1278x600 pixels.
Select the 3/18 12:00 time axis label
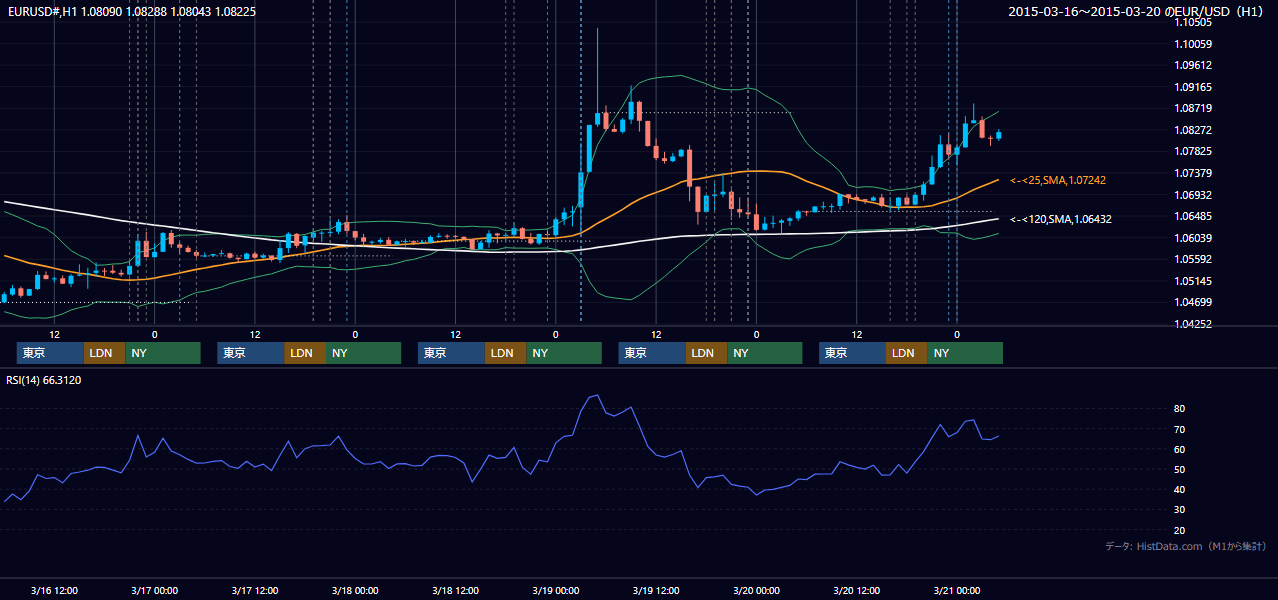[x=455, y=591]
